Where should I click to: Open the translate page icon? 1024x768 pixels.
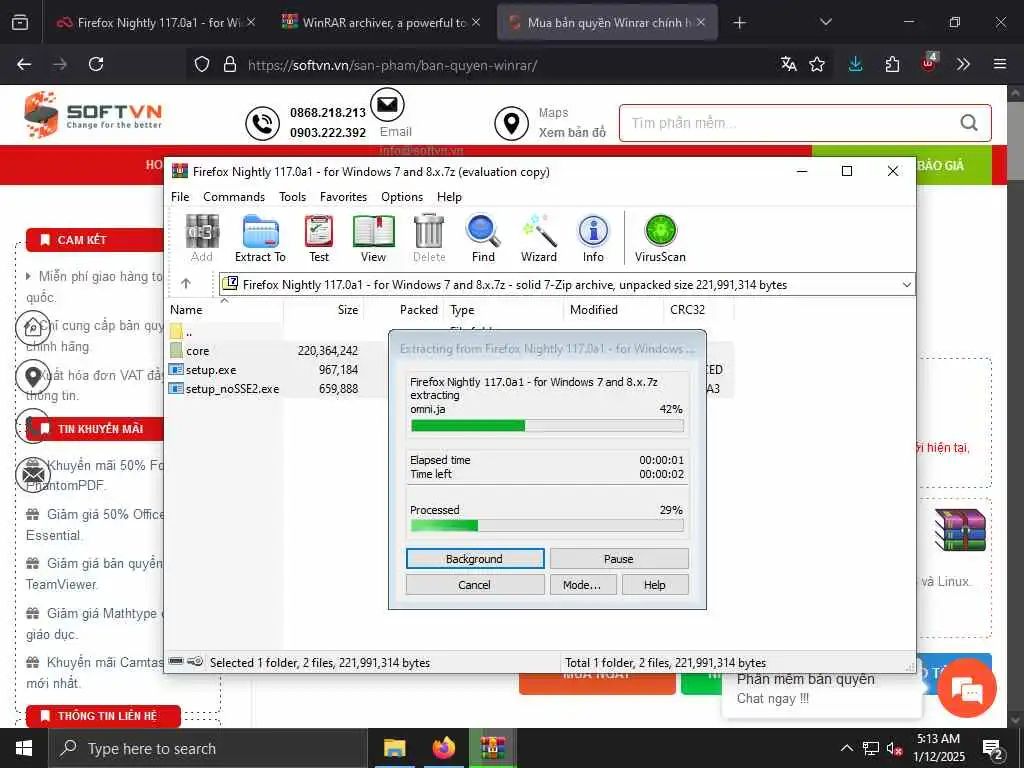pos(788,64)
